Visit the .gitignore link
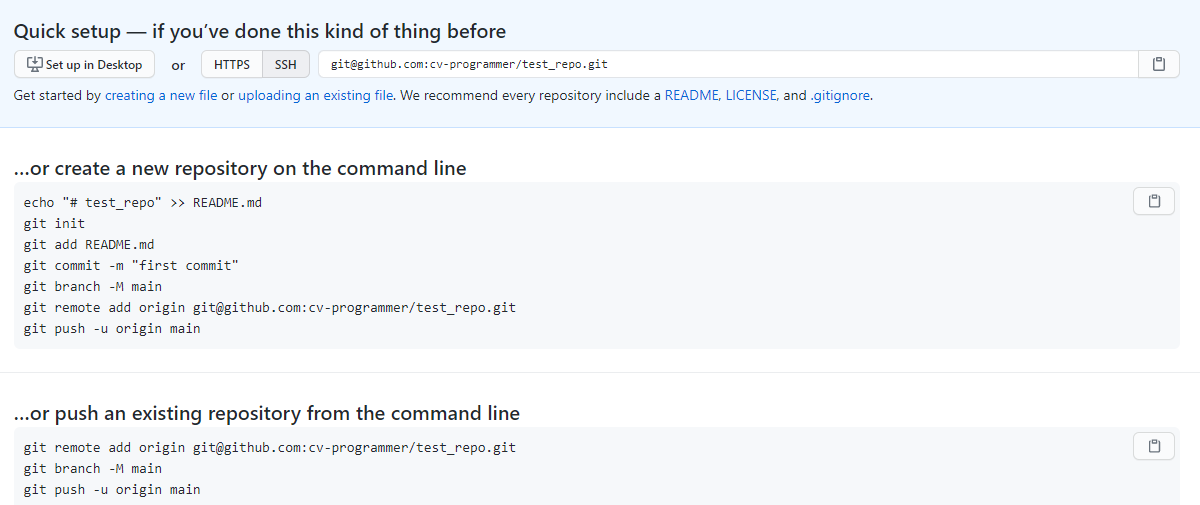The height and width of the screenshot is (505, 1200). click(840, 96)
